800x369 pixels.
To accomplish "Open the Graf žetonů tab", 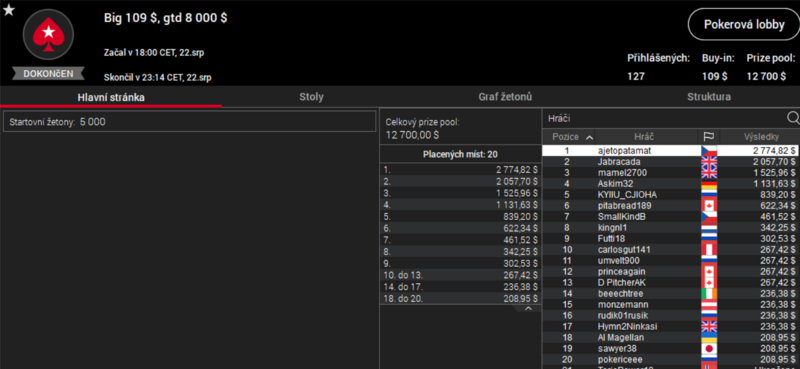I will click(x=505, y=97).
